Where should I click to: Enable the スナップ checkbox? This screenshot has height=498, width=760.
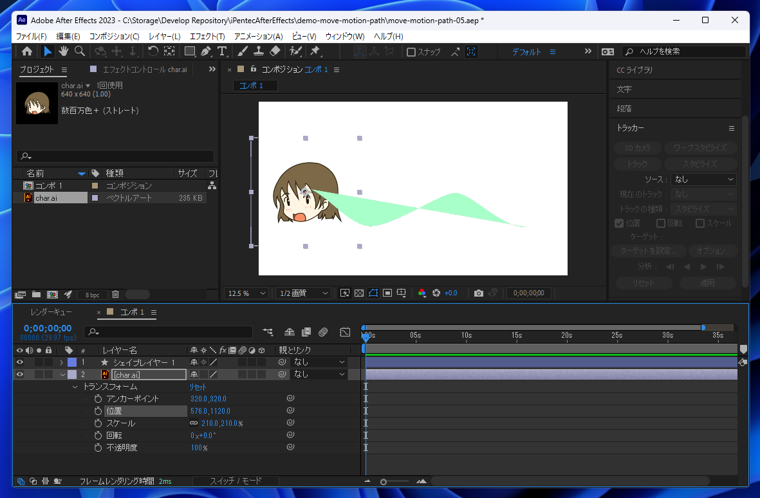[x=411, y=52]
